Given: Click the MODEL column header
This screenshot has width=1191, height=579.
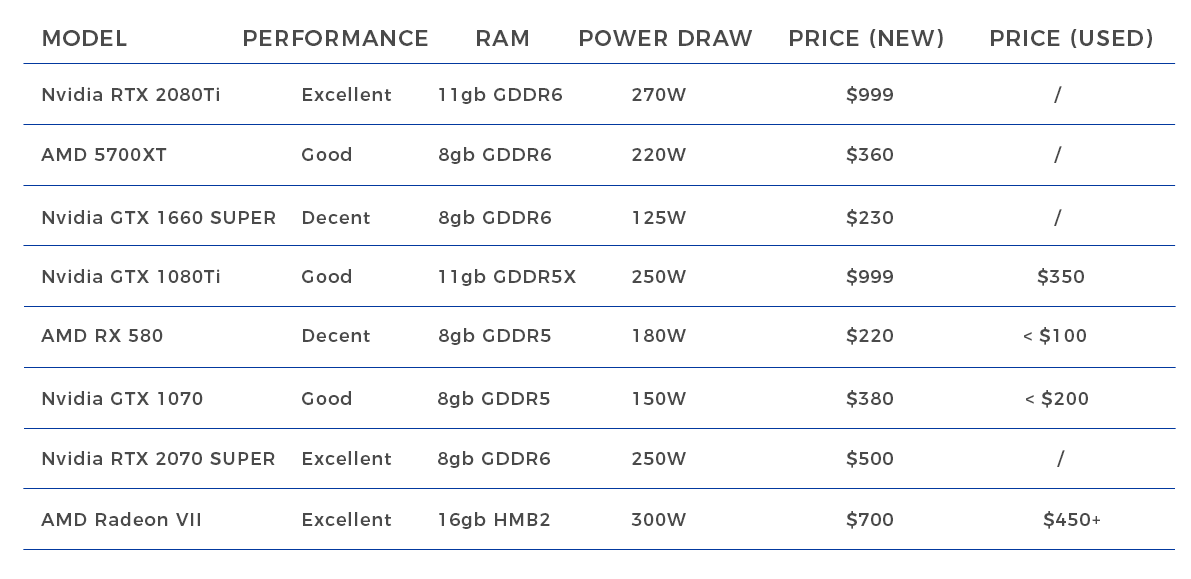Looking at the screenshot, I should point(84,39).
